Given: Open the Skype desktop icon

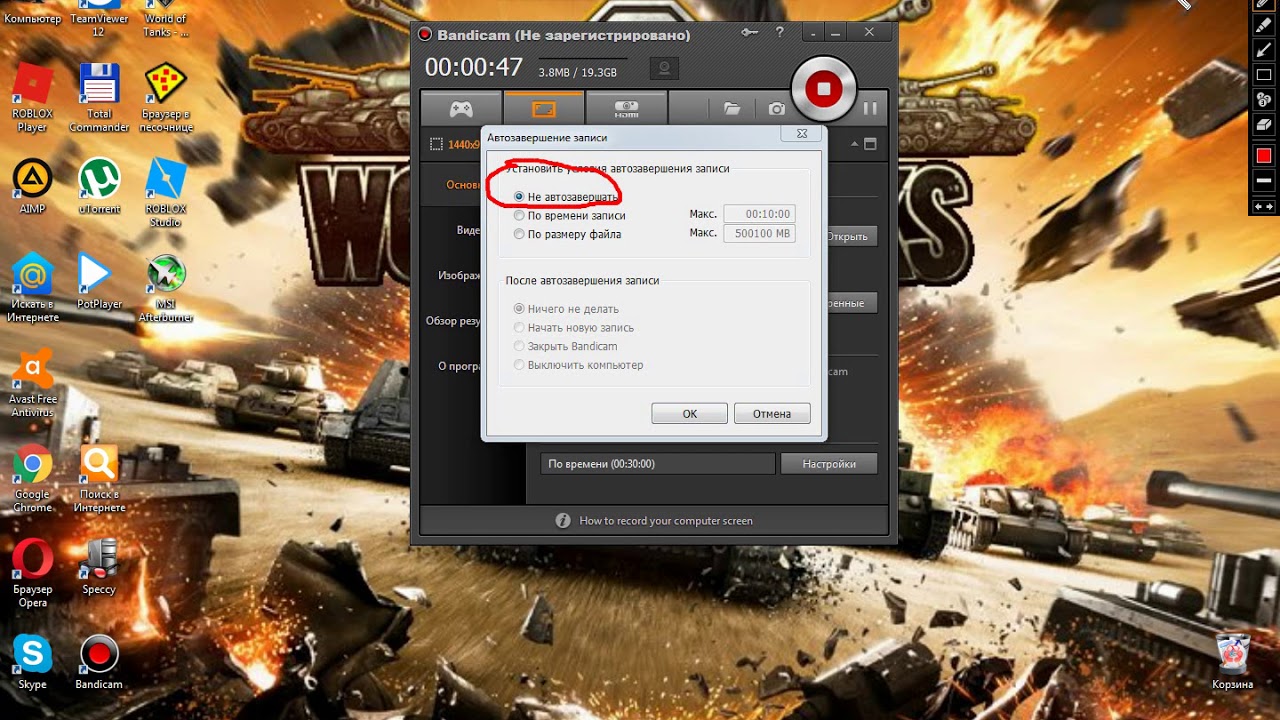Looking at the screenshot, I should click(32, 661).
